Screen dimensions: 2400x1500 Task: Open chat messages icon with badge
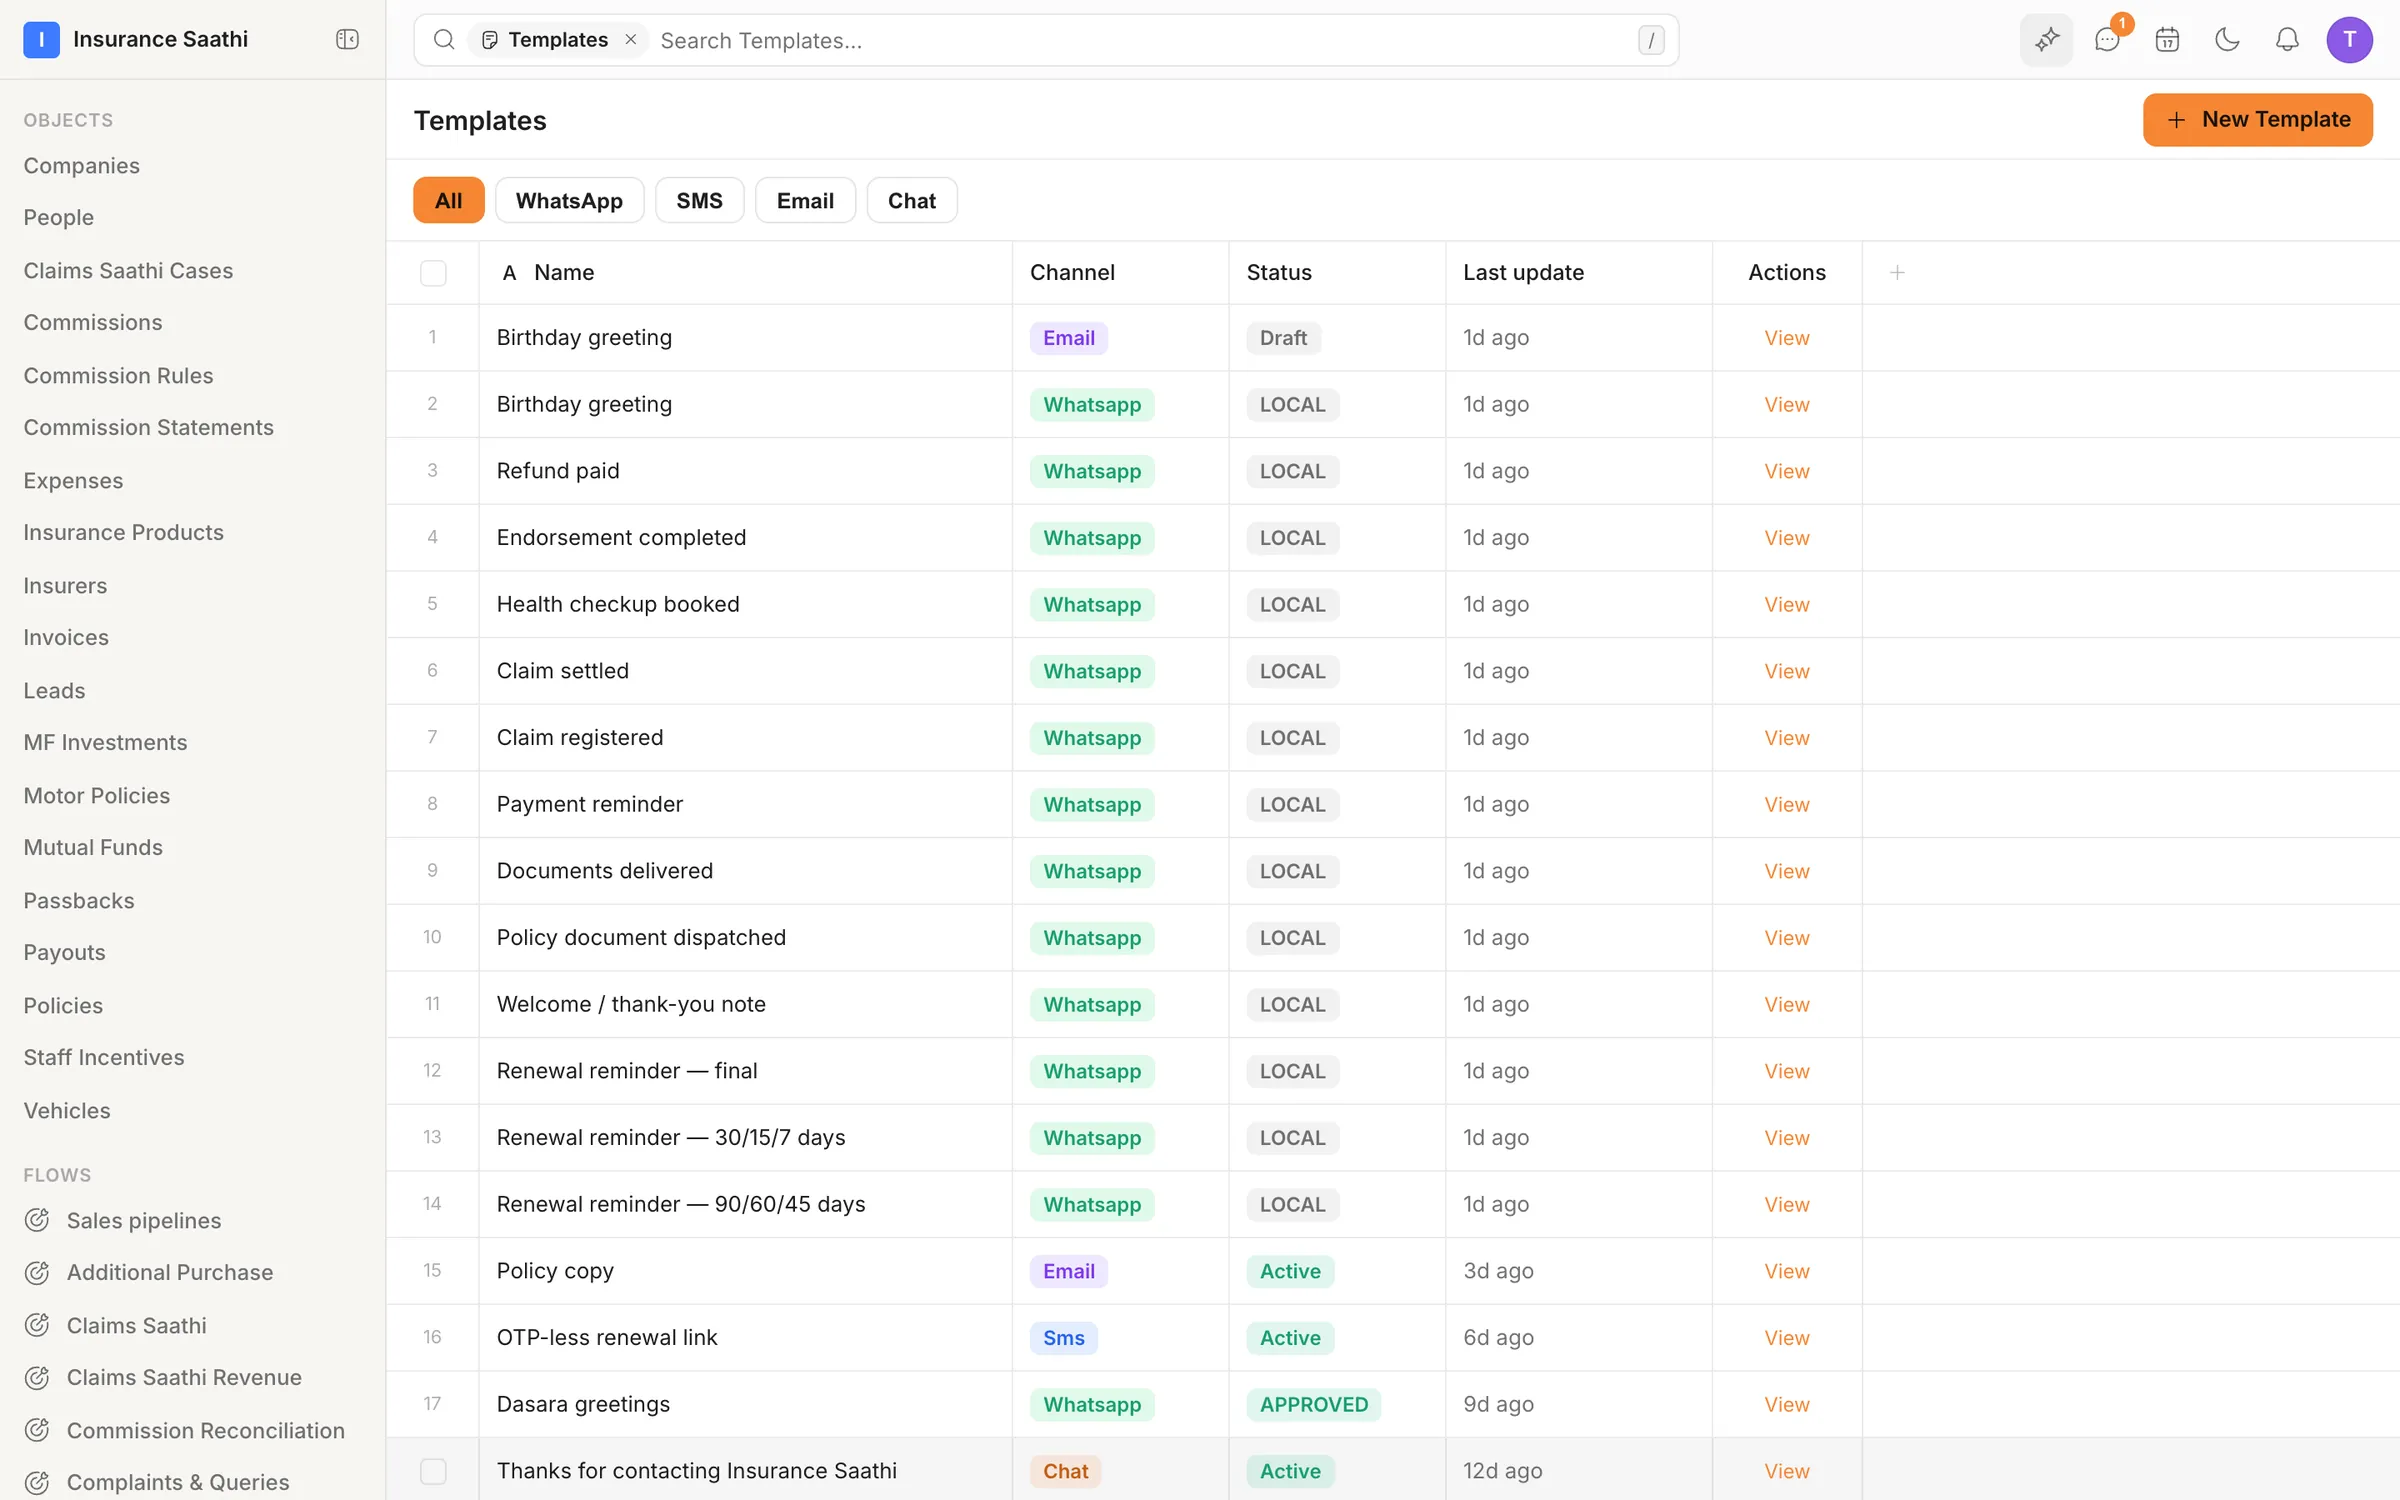coord(2107,40)
